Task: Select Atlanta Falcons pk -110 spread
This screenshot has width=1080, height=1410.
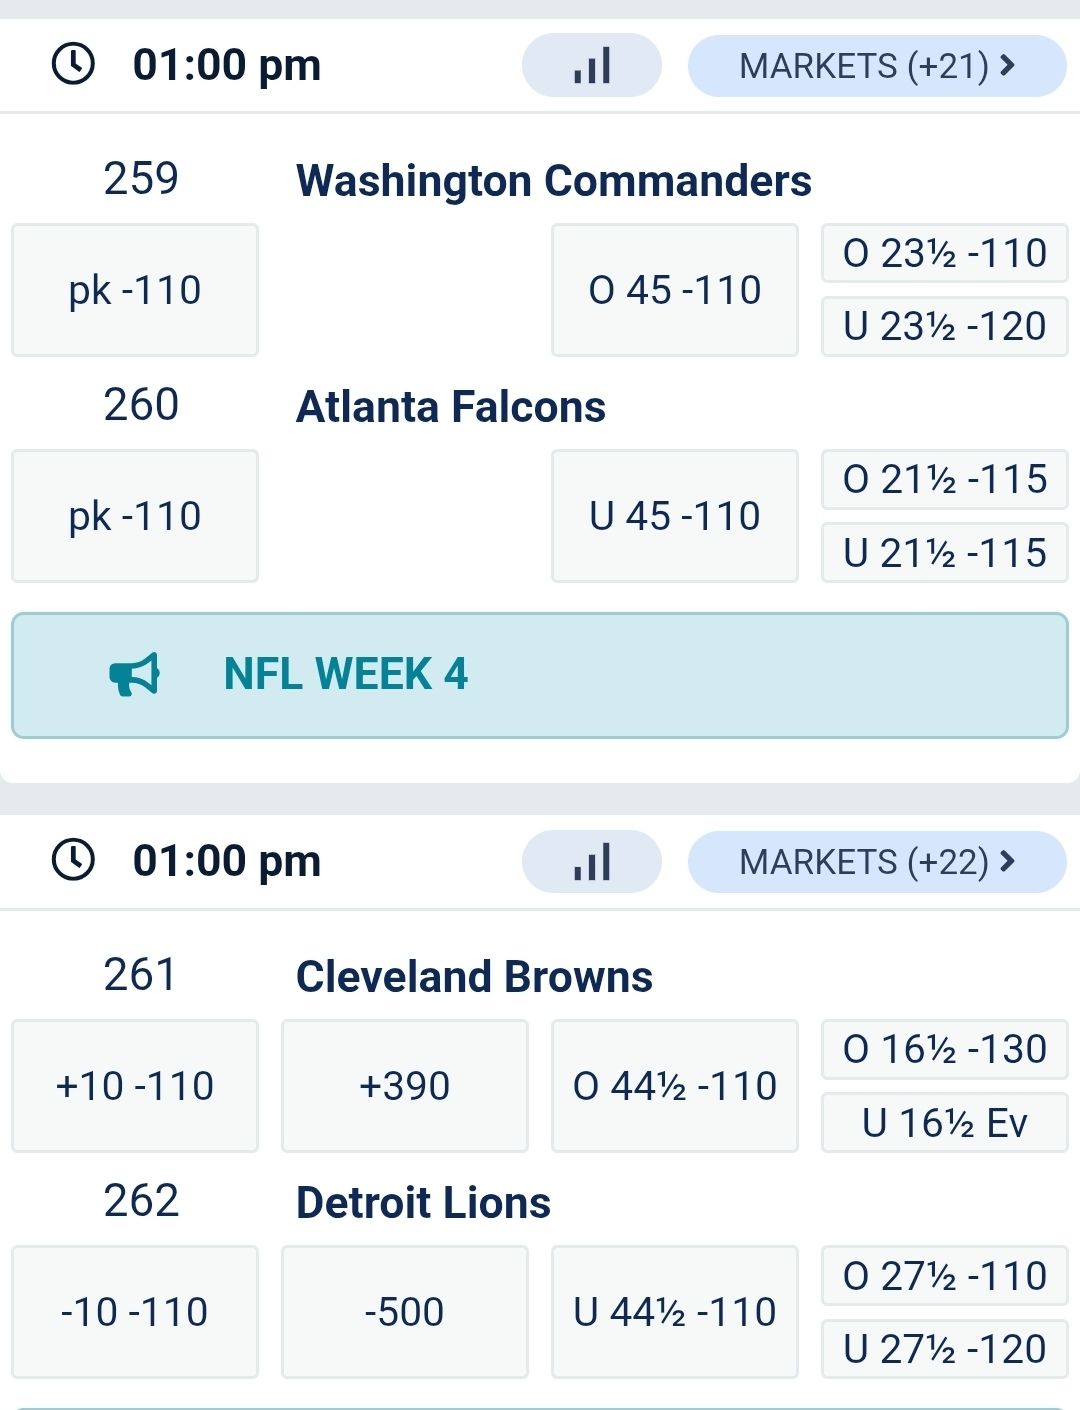Action: (x=135, y=516)
